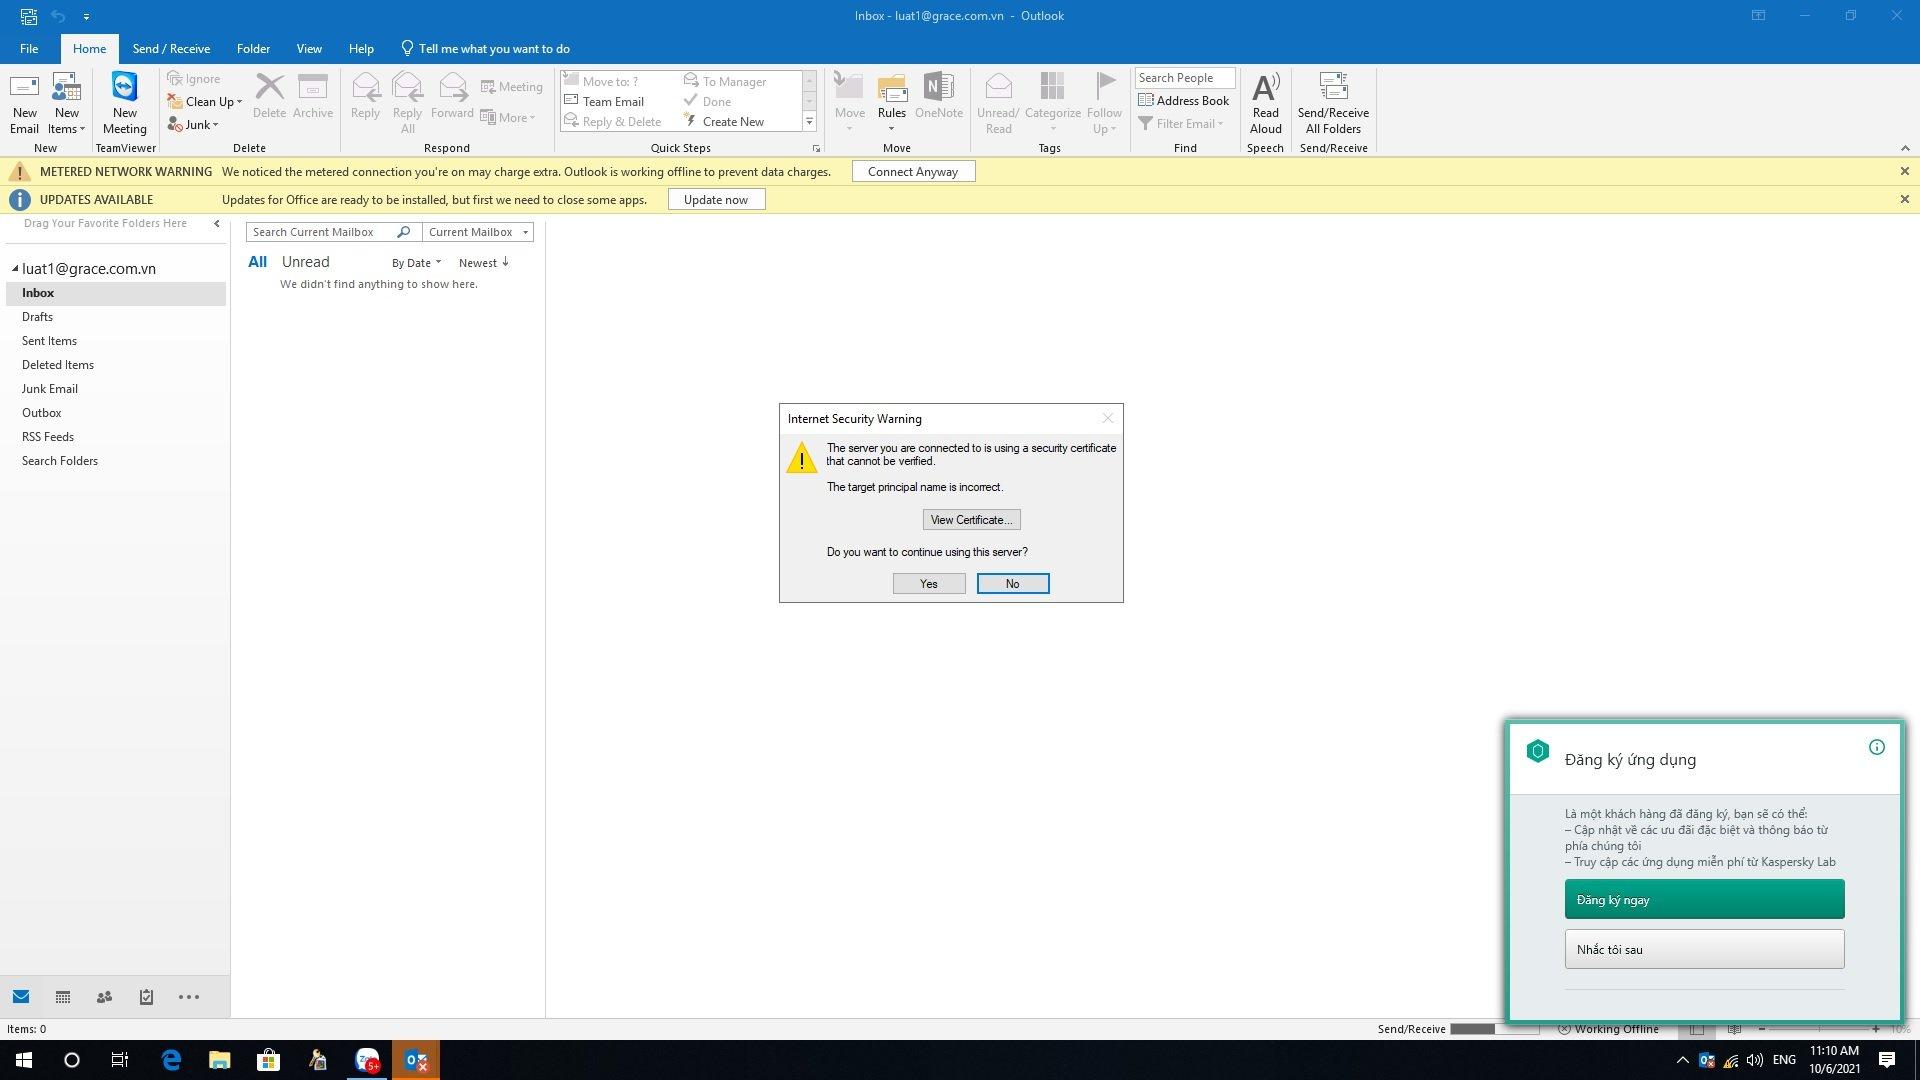This screenshot has height=1080, width=1920.
Task: Dismiss the updates available bar
Action: 1904,199
